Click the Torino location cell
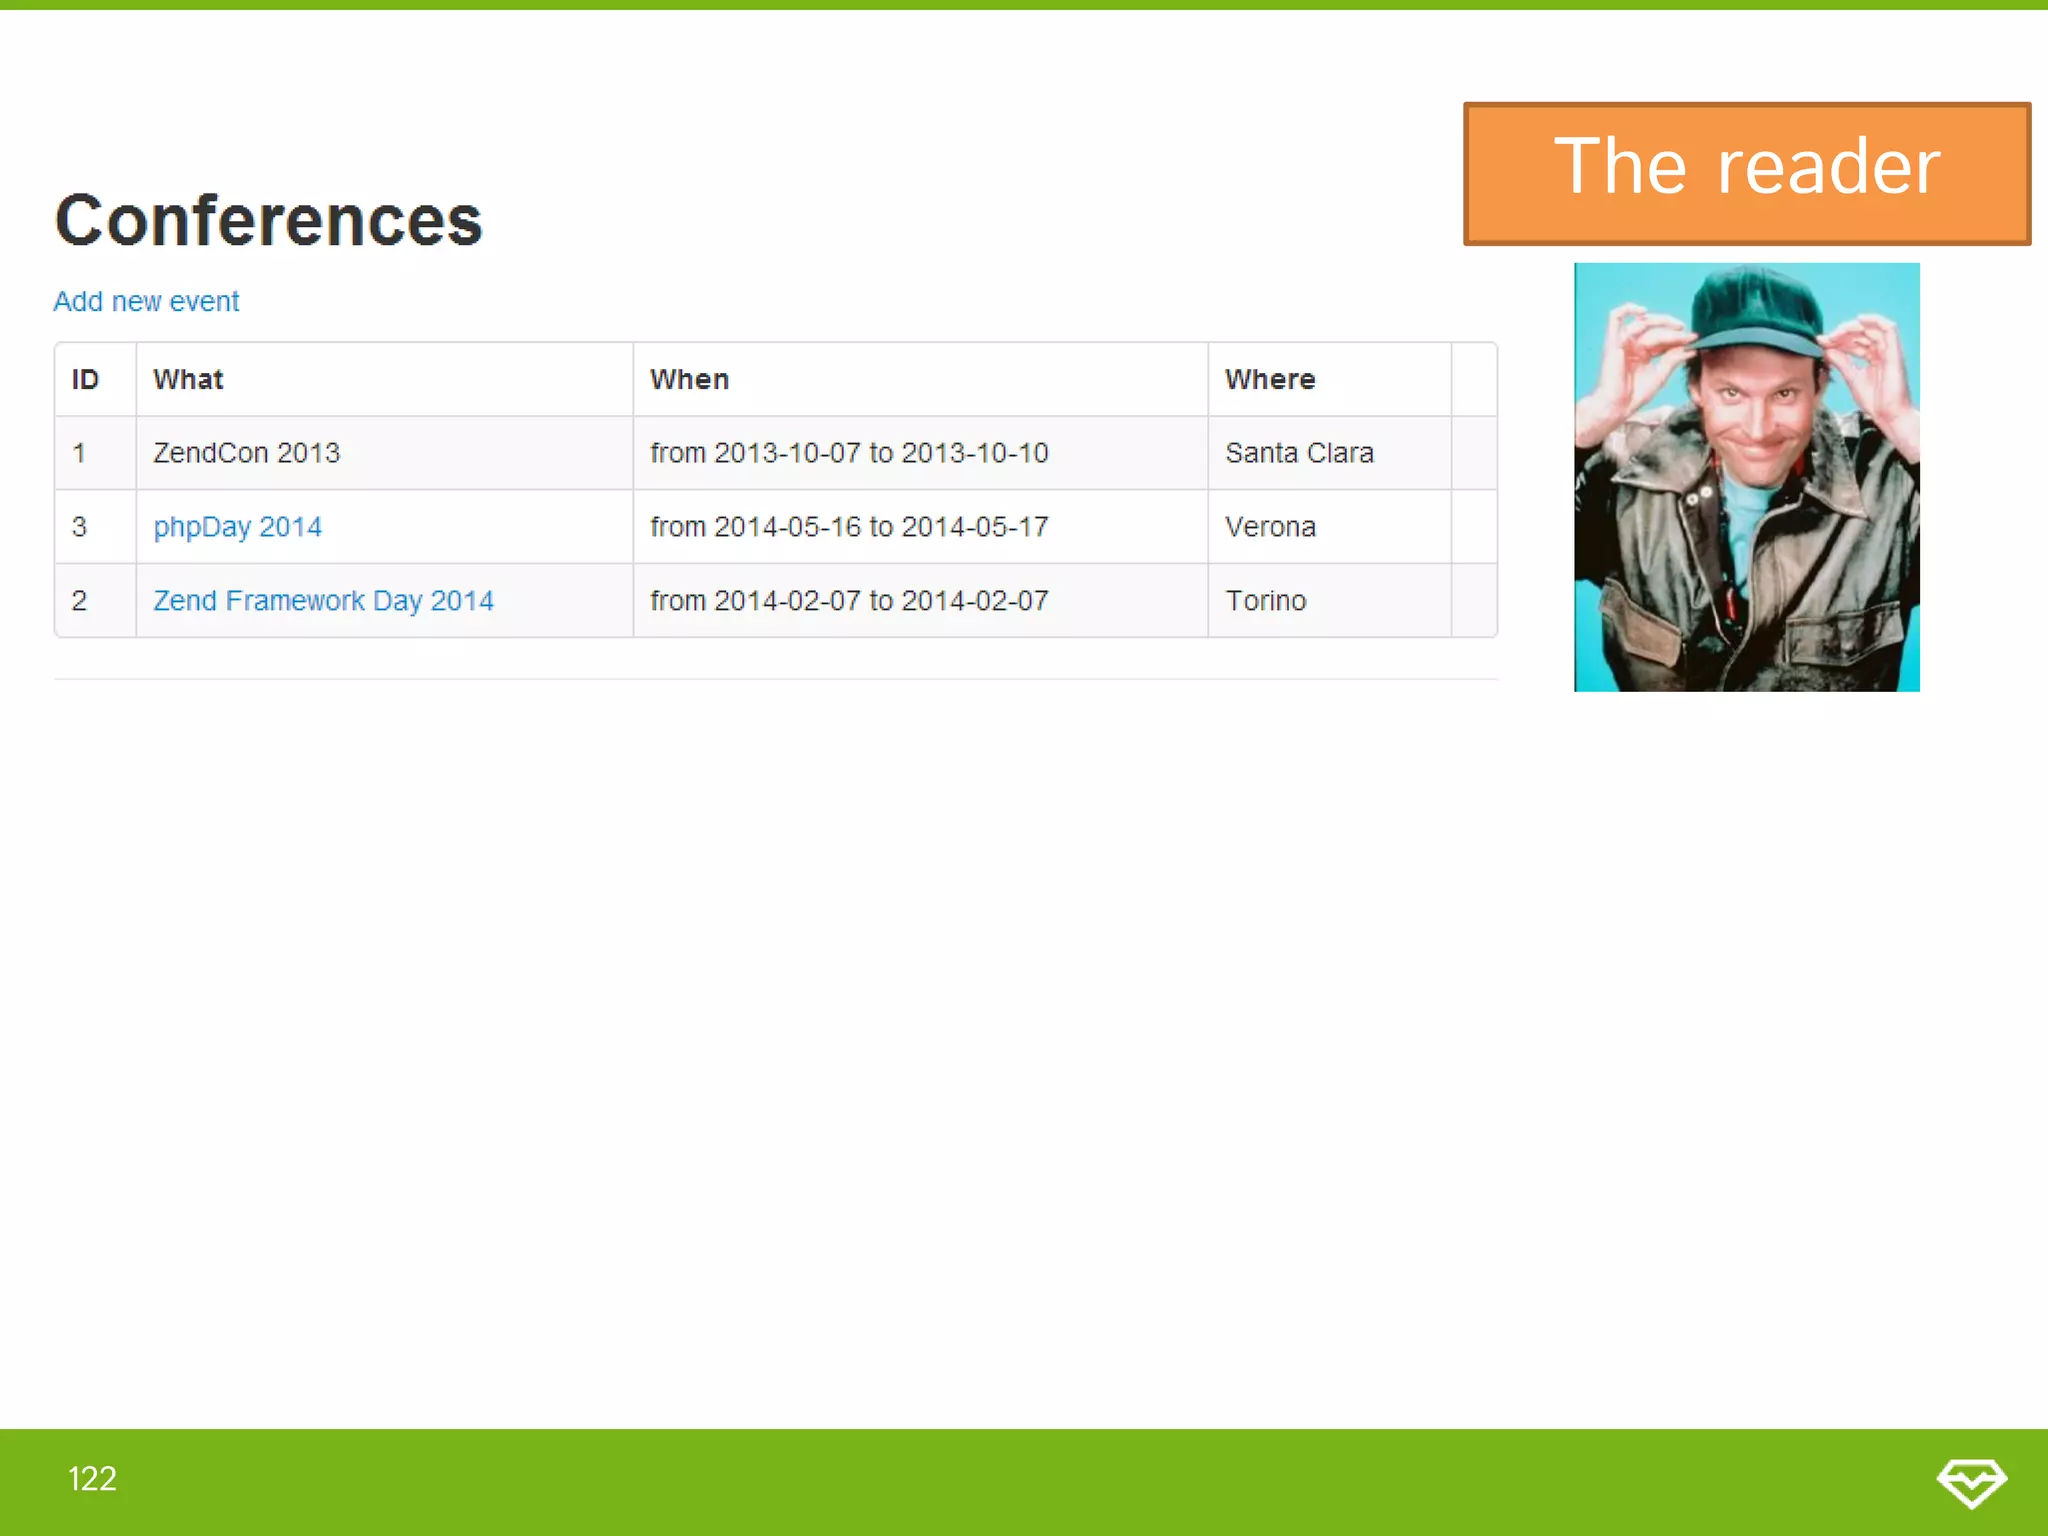 pos(1265,601)
